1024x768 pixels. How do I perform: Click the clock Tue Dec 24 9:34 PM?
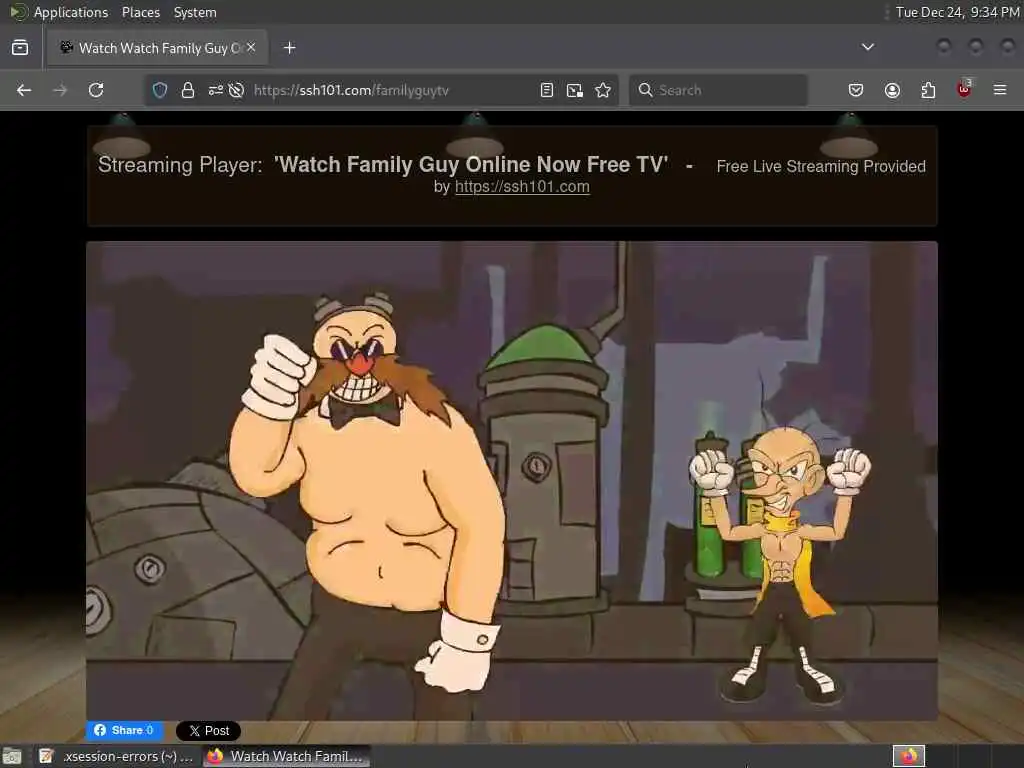[957, 12]
